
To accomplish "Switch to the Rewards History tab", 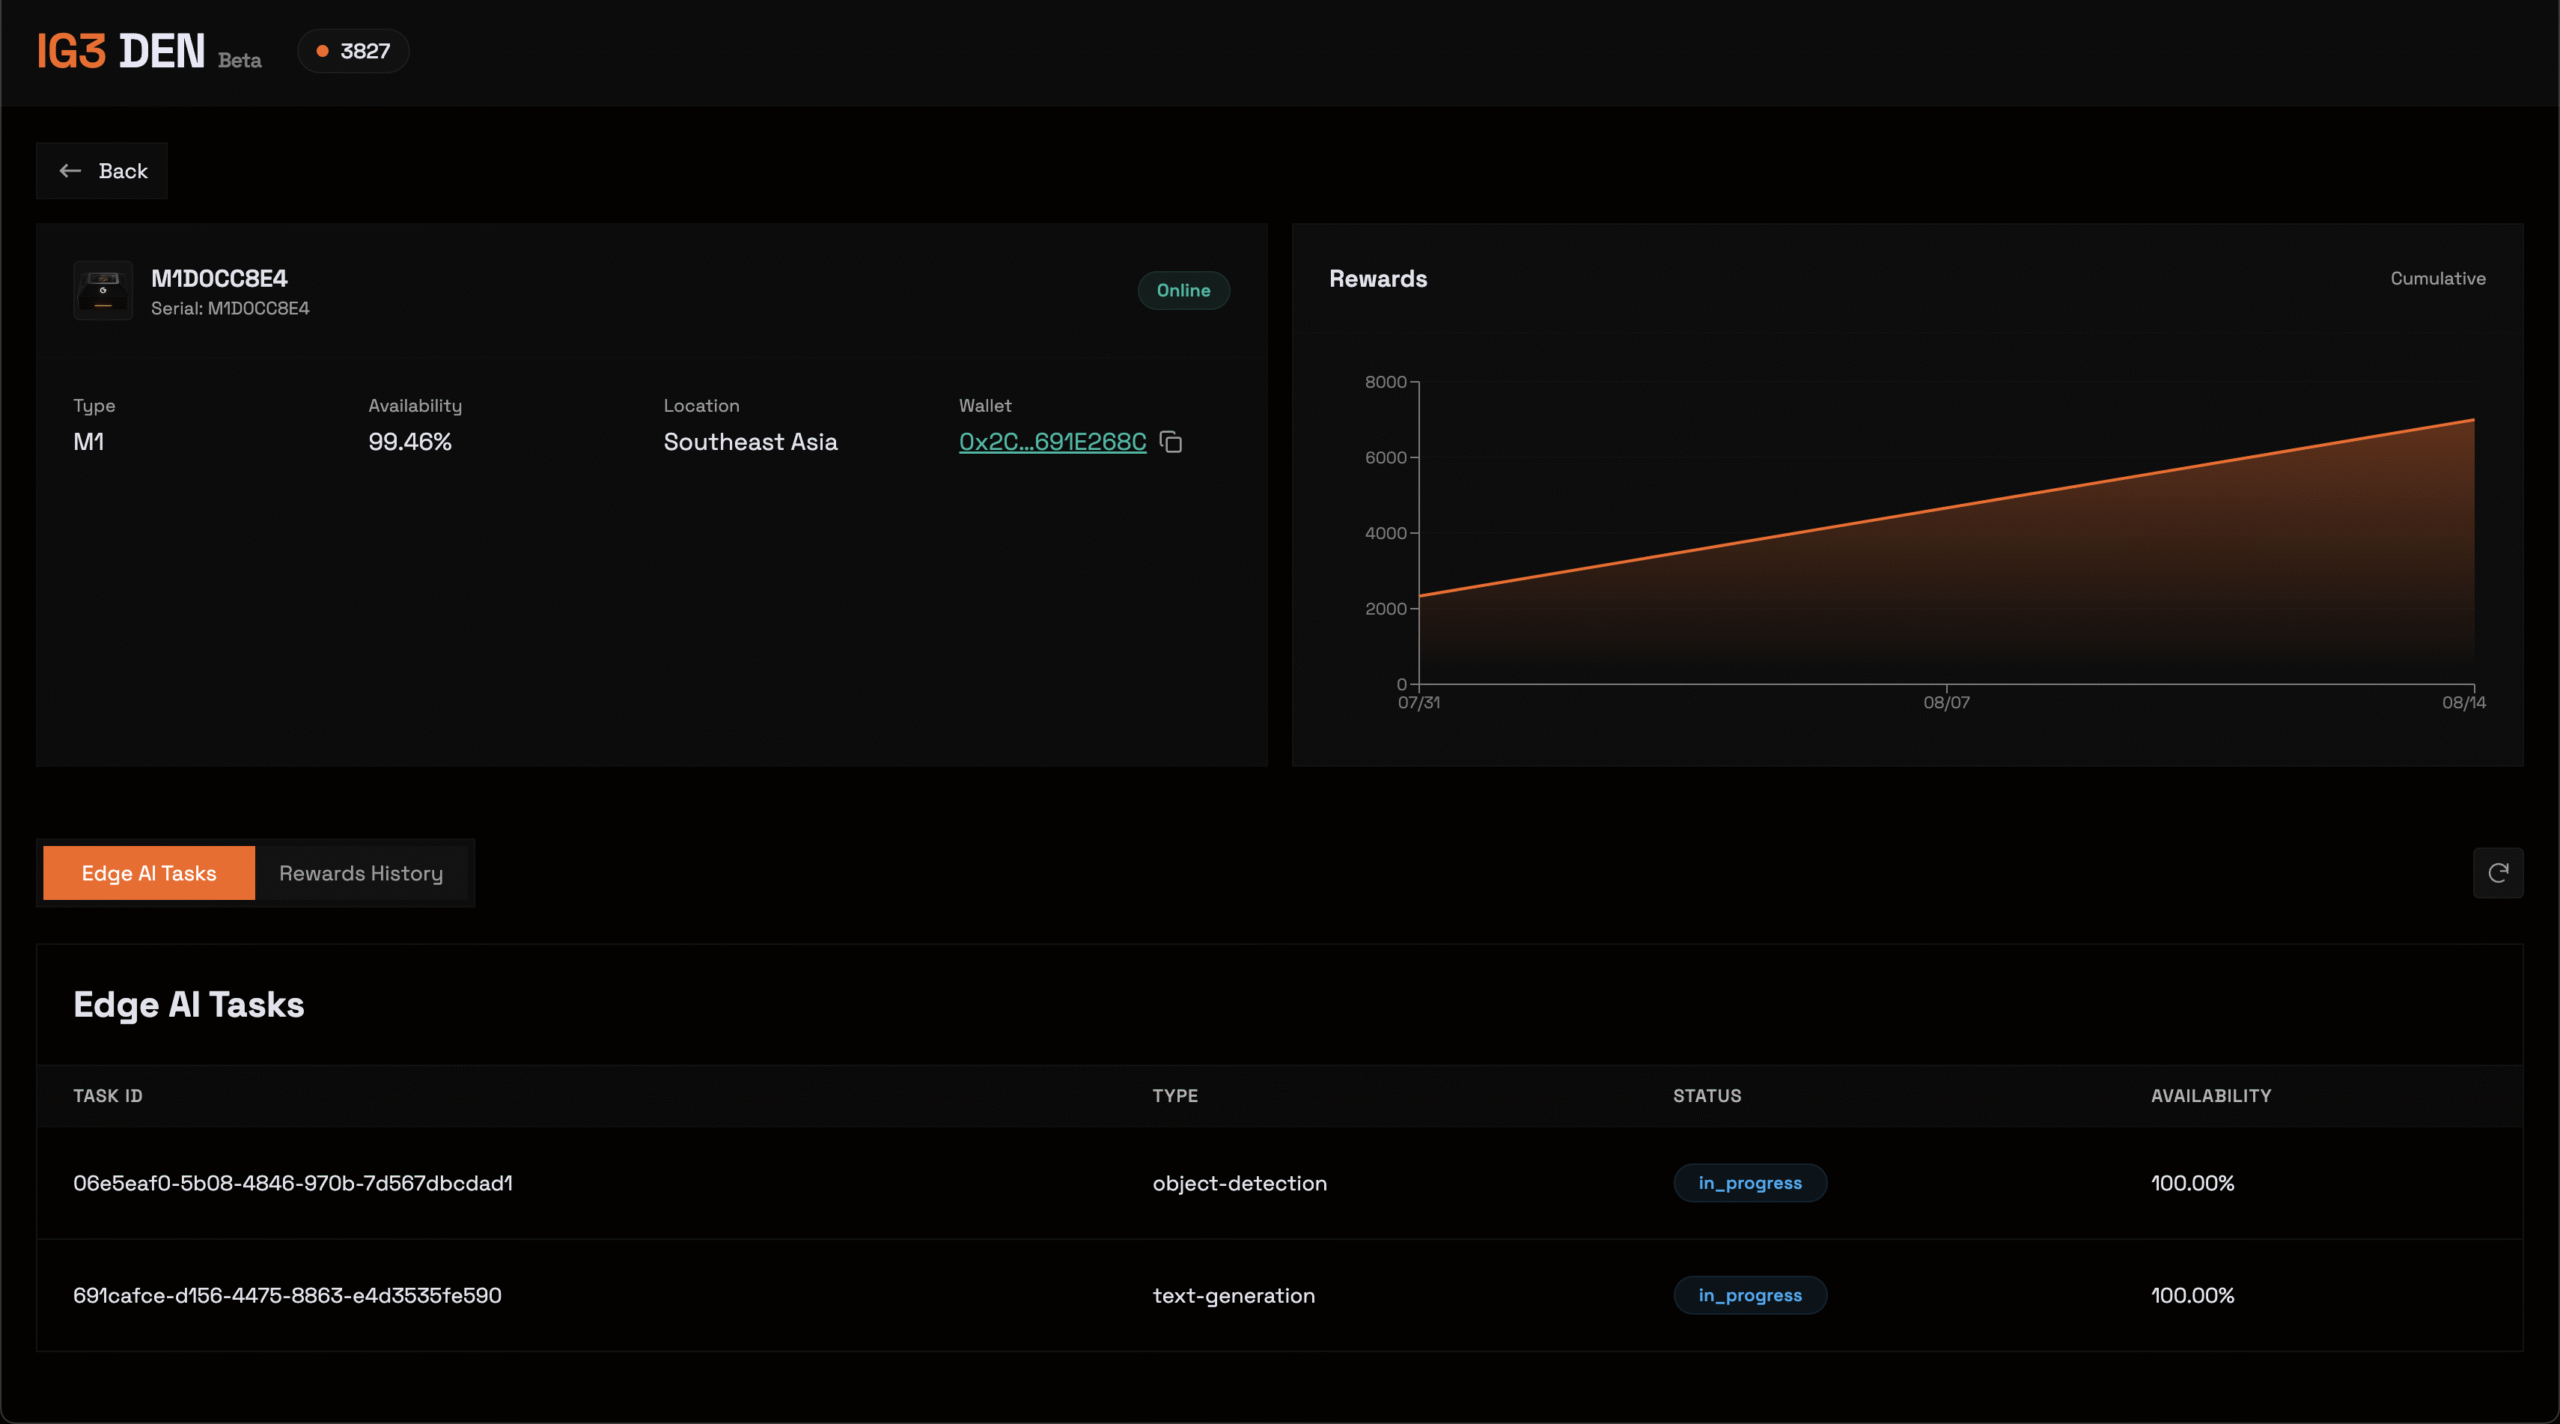I will (x=360, y=873).
